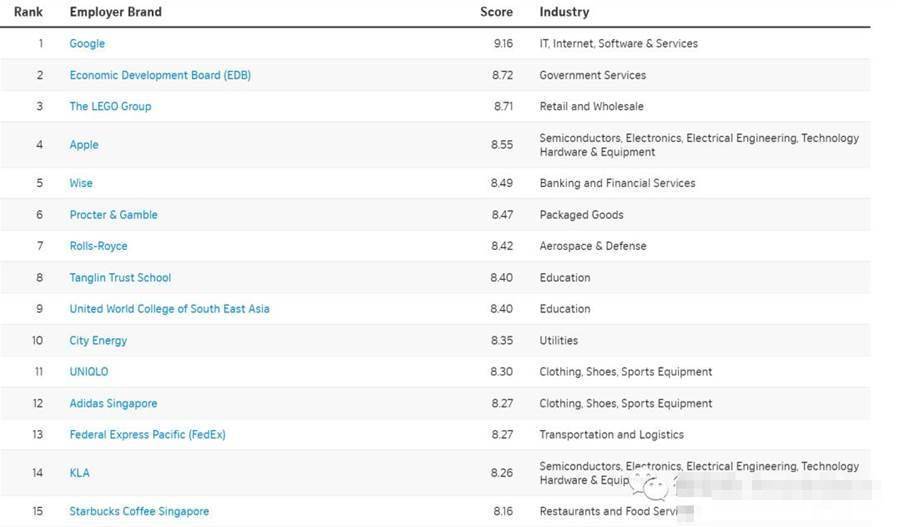This screenshot has height=527, width=900.
Task: Click score 8.27 in Adidas Singapore row
Action: pos(502,403)
